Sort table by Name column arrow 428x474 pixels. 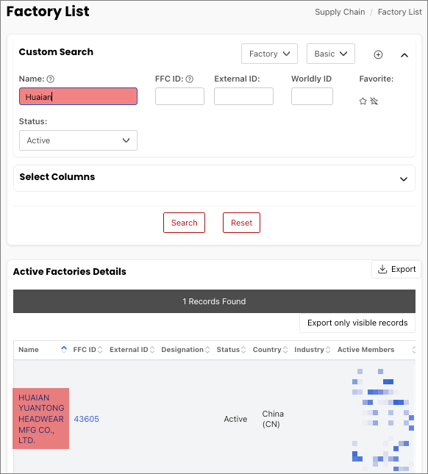pyautogui.click(x=64, y=349)
